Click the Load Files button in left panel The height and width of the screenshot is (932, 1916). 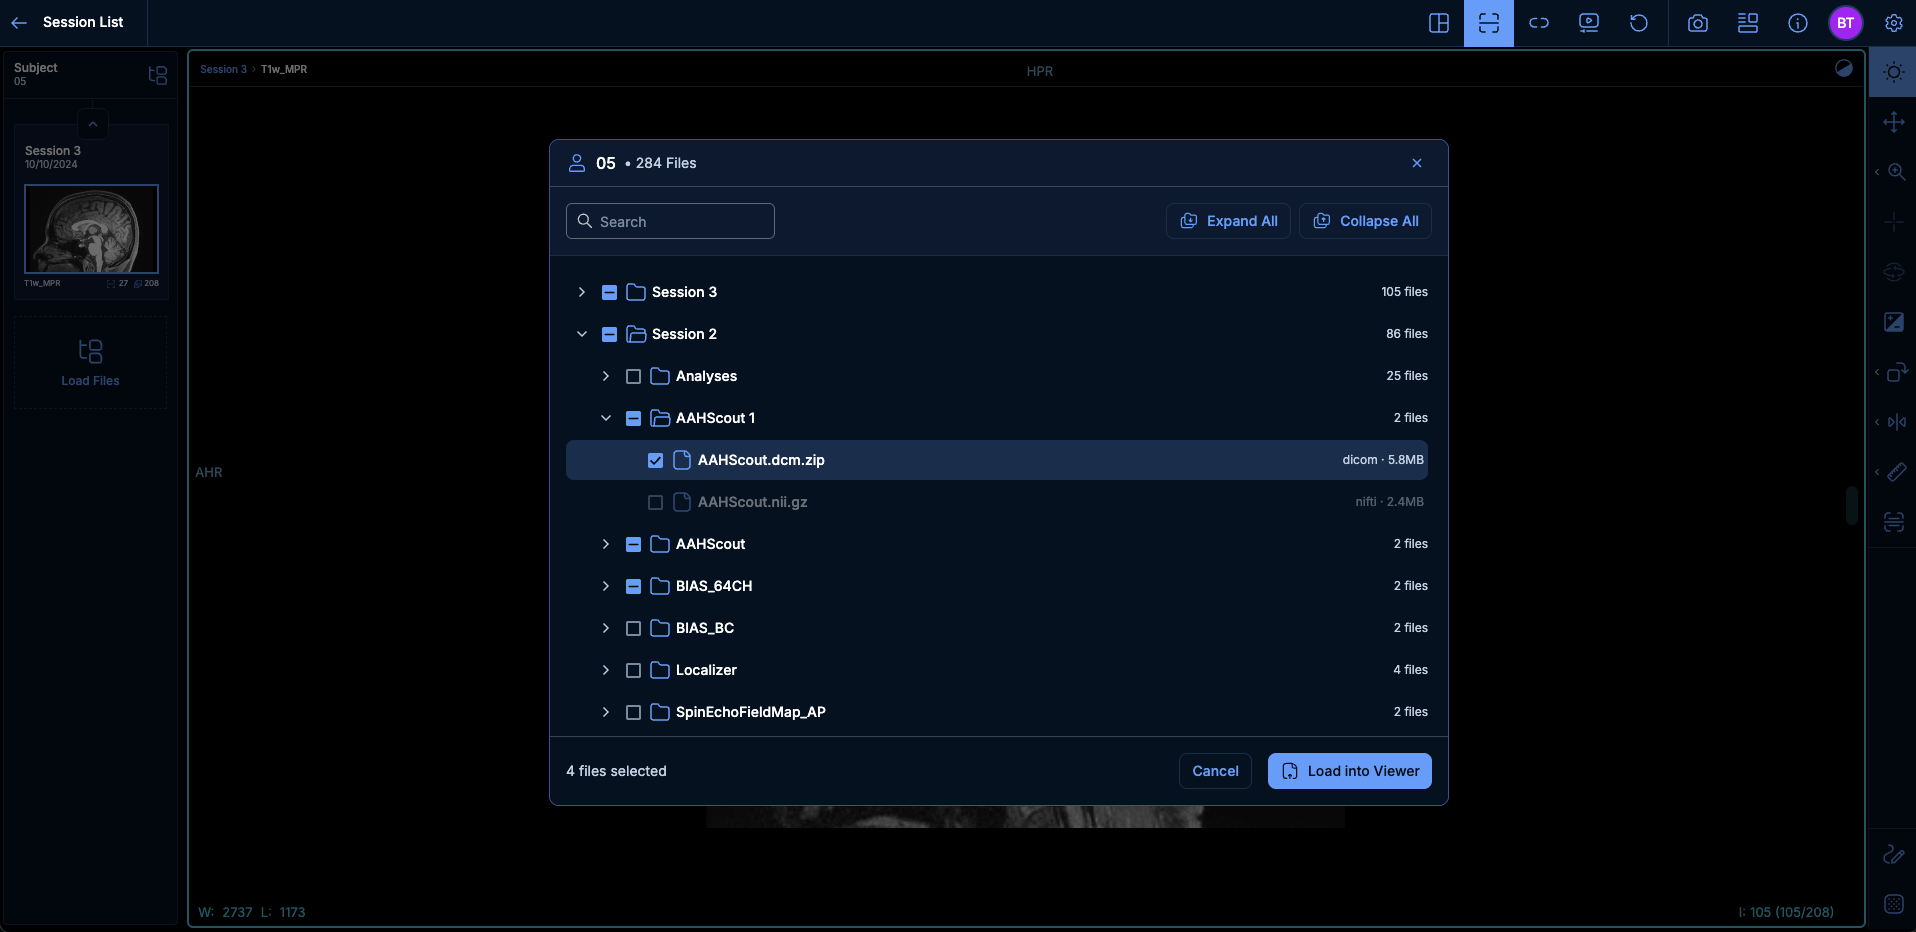[90, 363]
